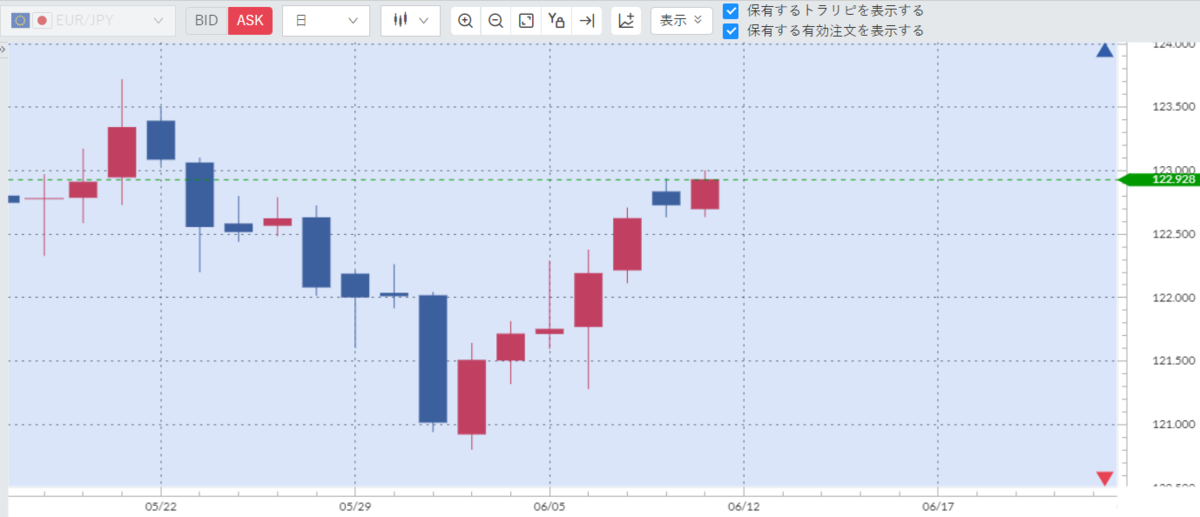The width and height of the screenshot is (1200, 517).
Task: Click the 122.000 price axis label
Action: click(x=1174, y=298)
